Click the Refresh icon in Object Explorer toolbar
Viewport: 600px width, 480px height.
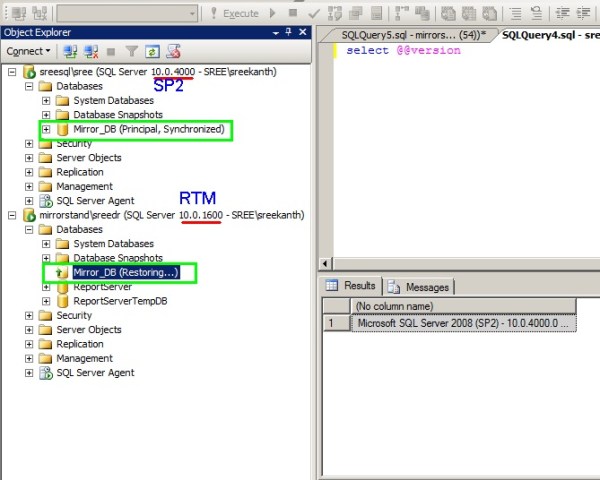(x=151, y=51)
